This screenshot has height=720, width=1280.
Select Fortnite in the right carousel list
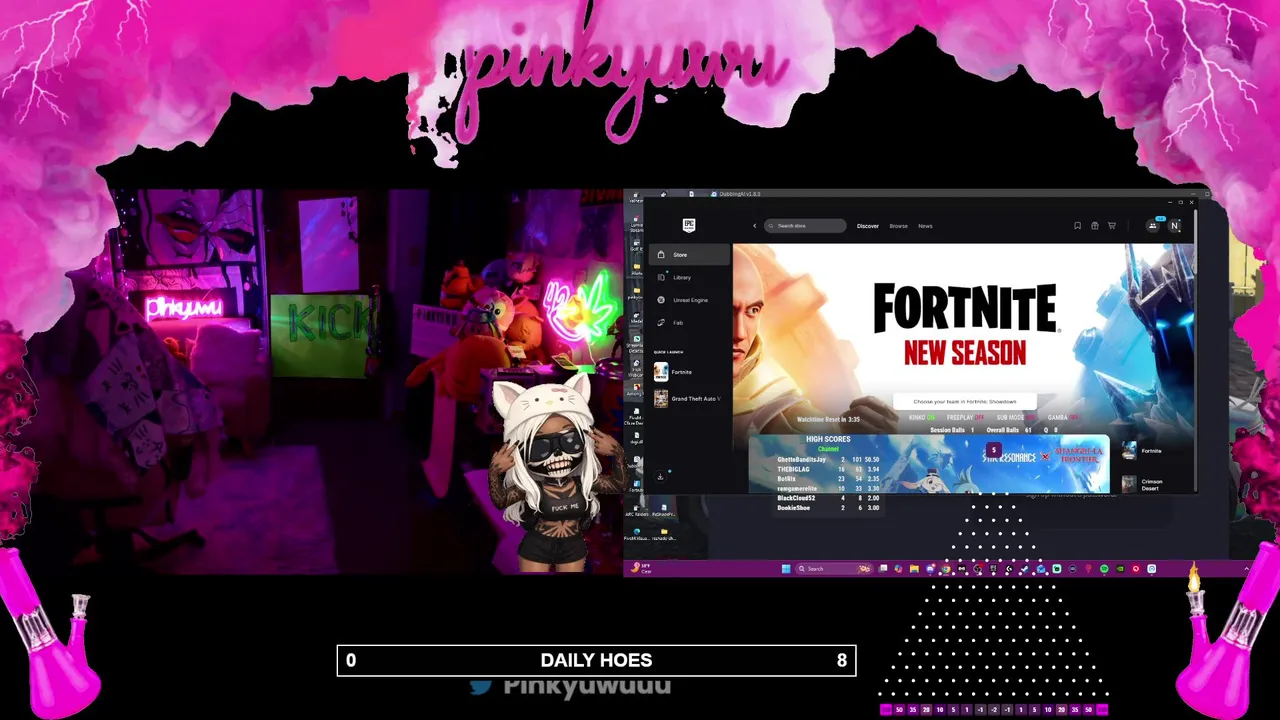pos(1142,452)
